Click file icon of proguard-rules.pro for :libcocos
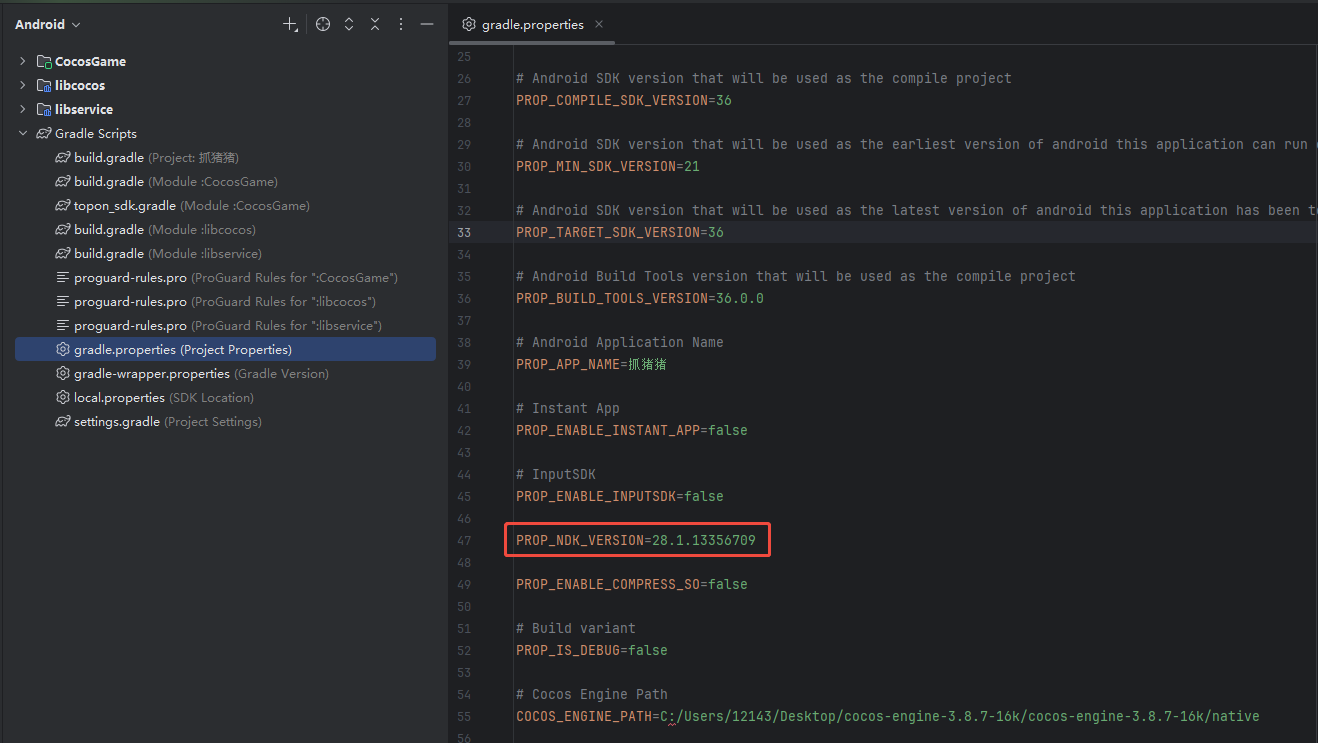 63,301
